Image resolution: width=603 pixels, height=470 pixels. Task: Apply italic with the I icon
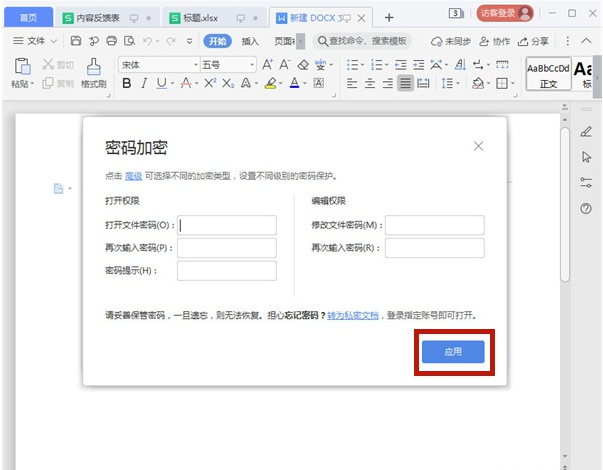pos(144,84)
